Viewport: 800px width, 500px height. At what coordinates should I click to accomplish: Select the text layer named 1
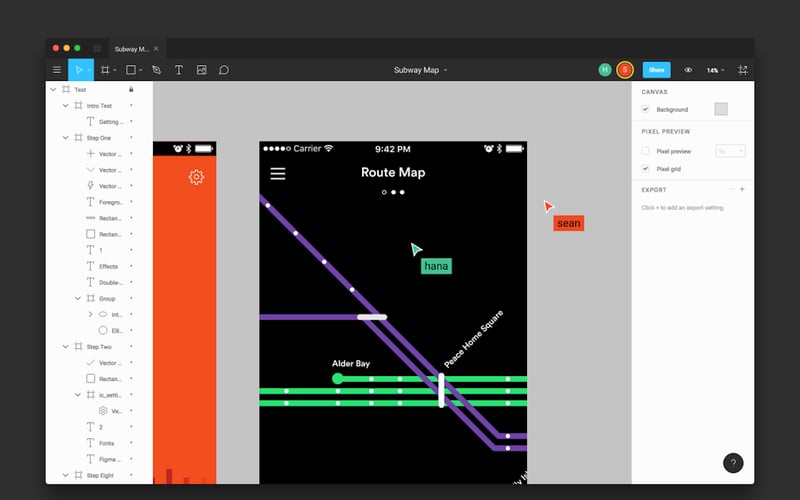coord(101,250)
